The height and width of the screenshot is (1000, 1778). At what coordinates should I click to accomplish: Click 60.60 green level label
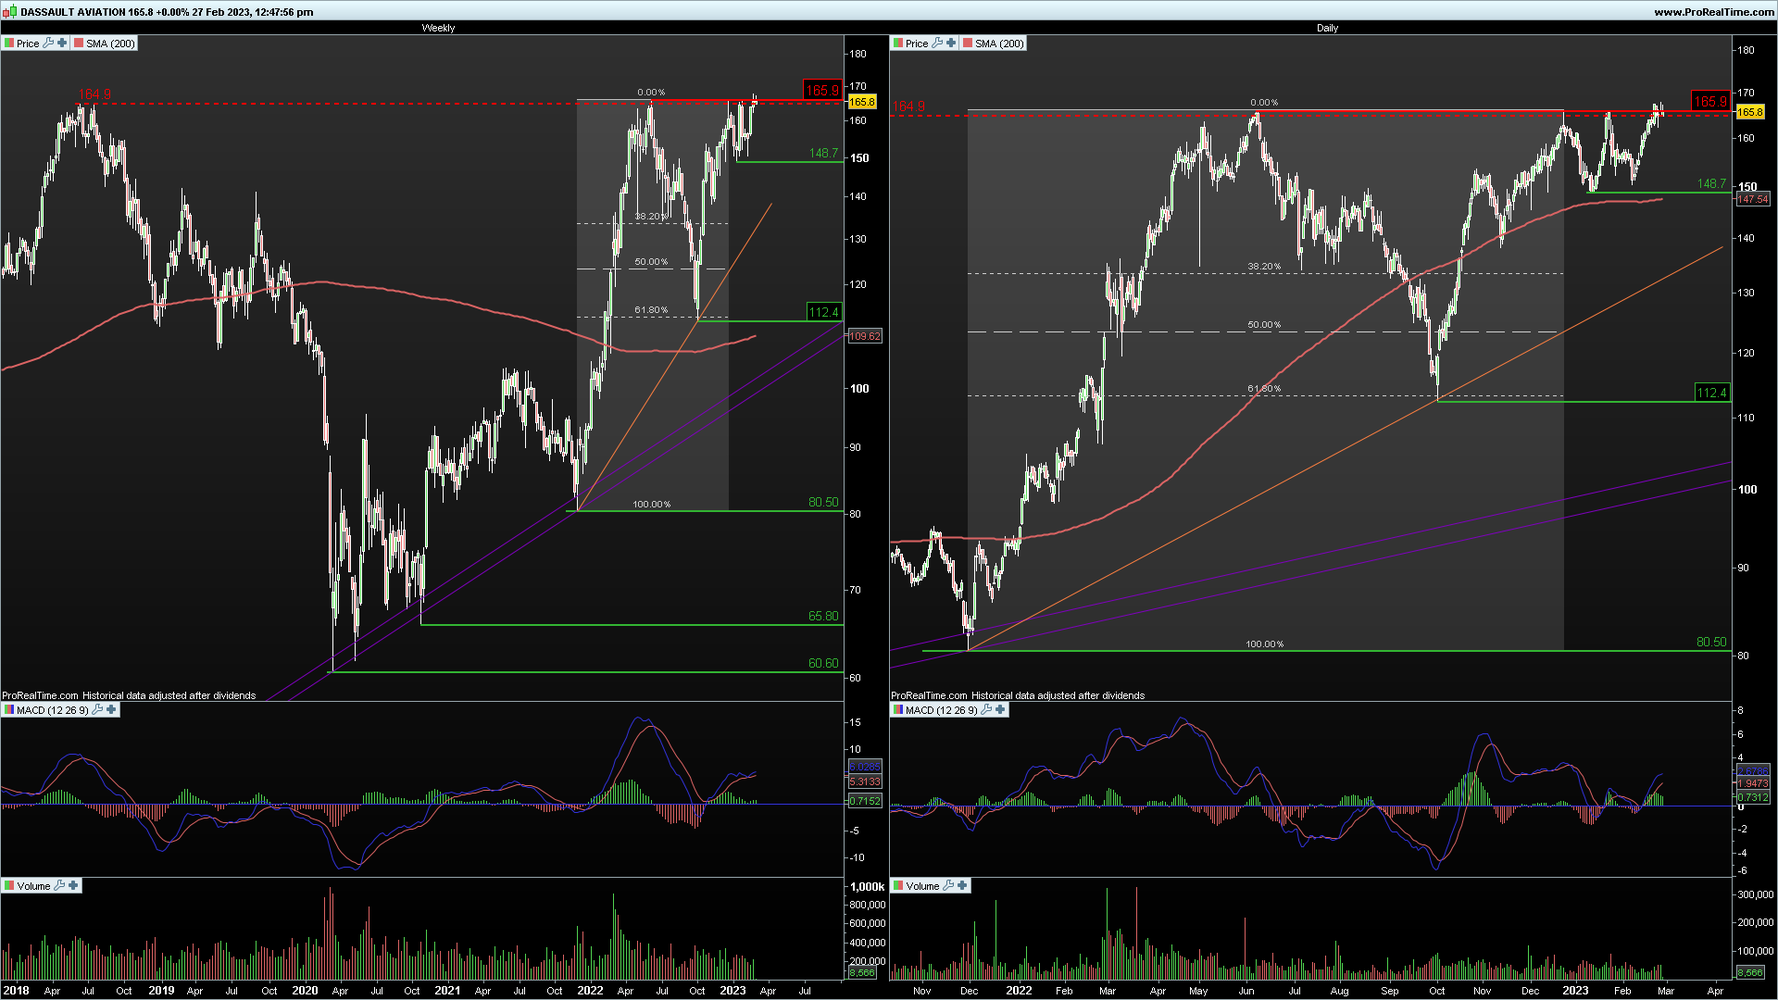tap(824, 663)
